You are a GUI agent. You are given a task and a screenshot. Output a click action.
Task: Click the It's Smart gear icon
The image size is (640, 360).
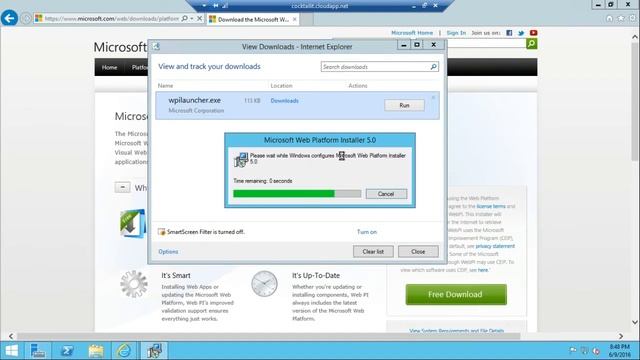pos(134,284)
